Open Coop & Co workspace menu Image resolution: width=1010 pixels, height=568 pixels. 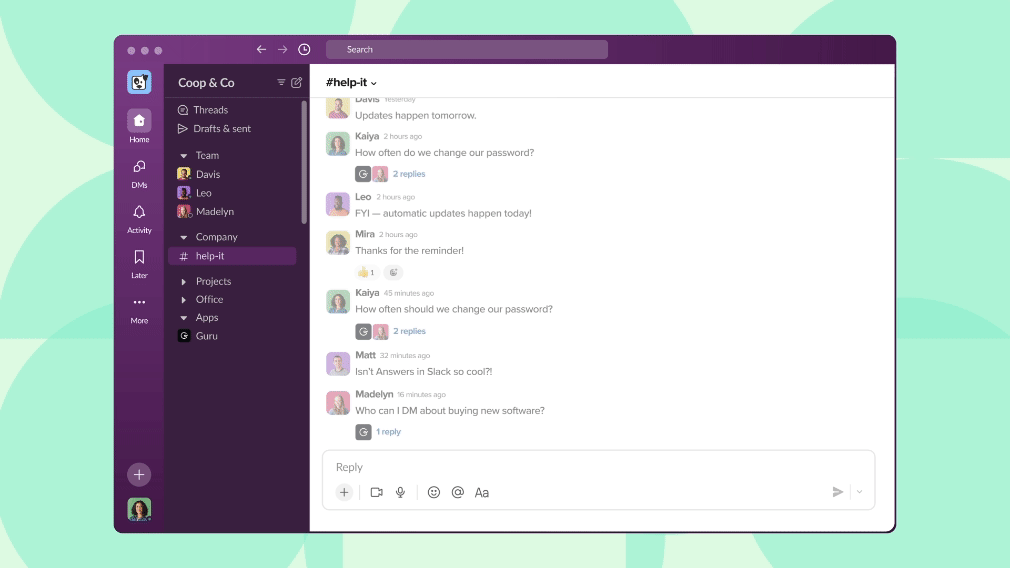tap(206, 83)
